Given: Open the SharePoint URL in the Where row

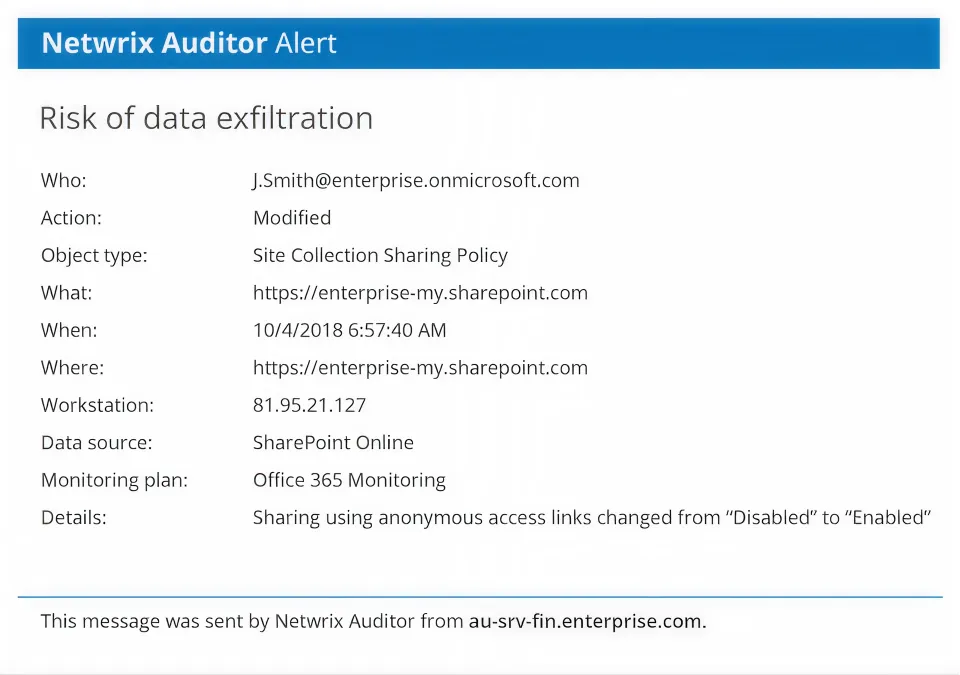Looking at the screenshot, I should (x=420, y=368).
